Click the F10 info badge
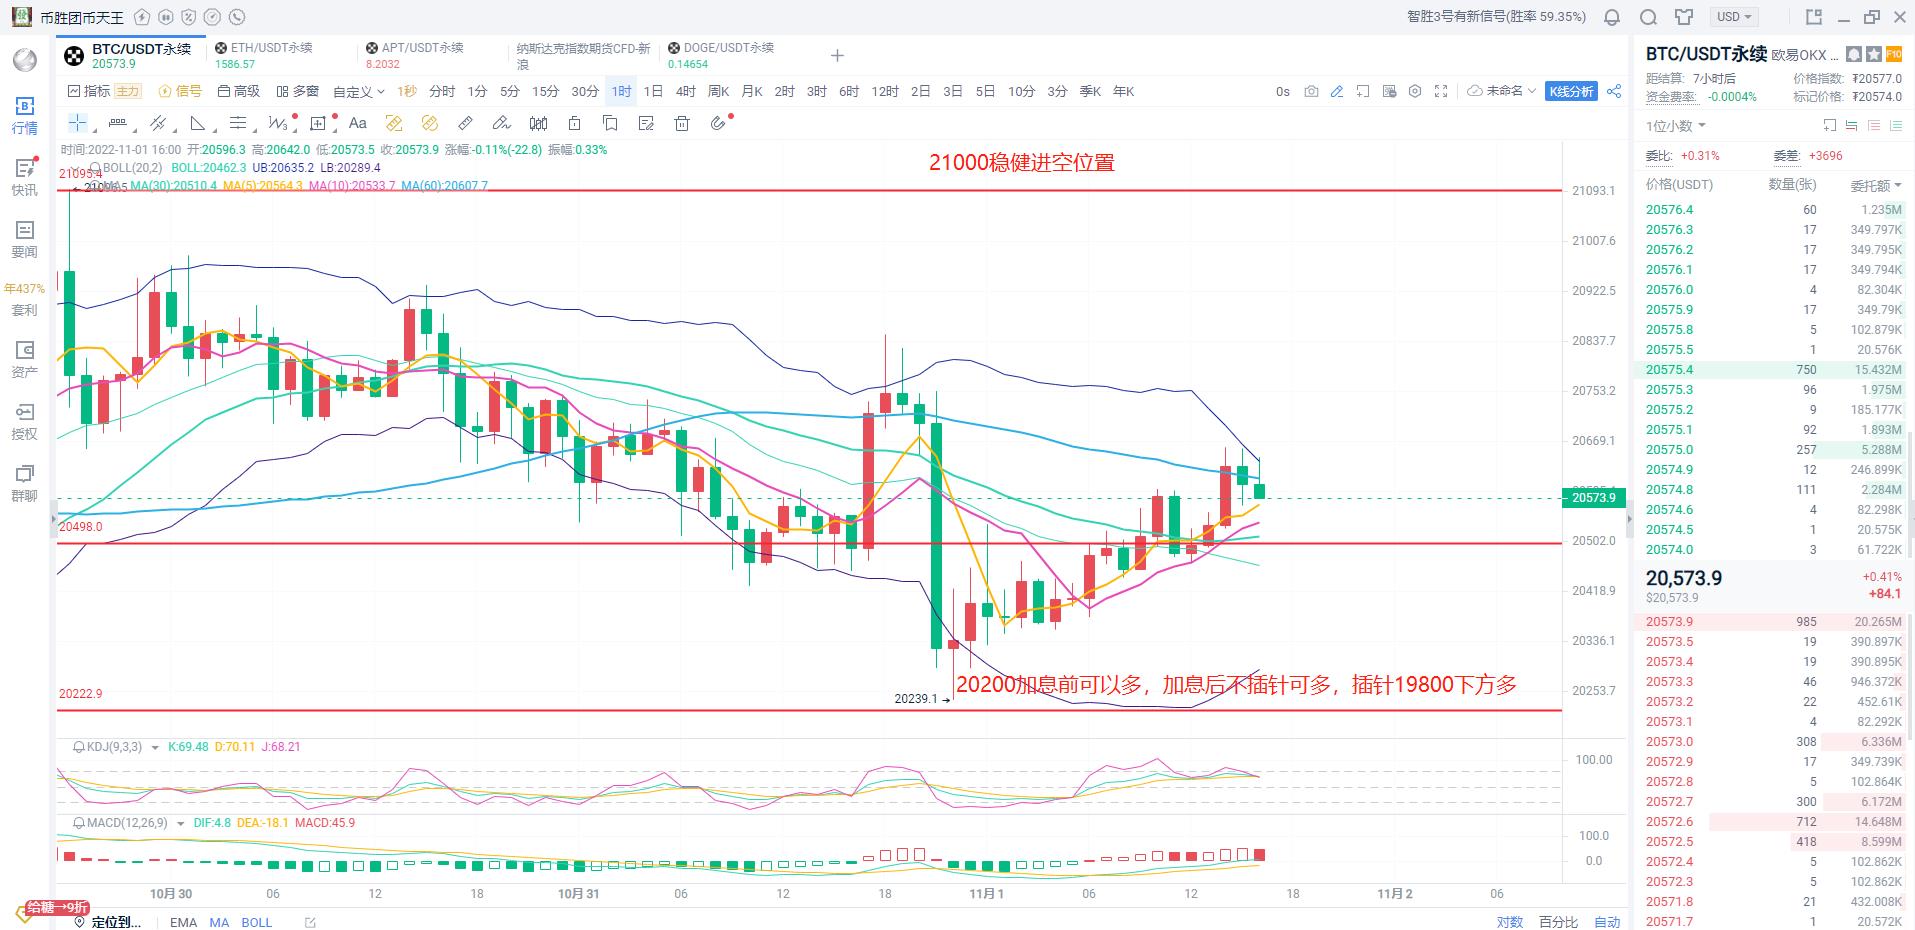The height and width of the screenshot is (930, 1915). click(1893, 54)
